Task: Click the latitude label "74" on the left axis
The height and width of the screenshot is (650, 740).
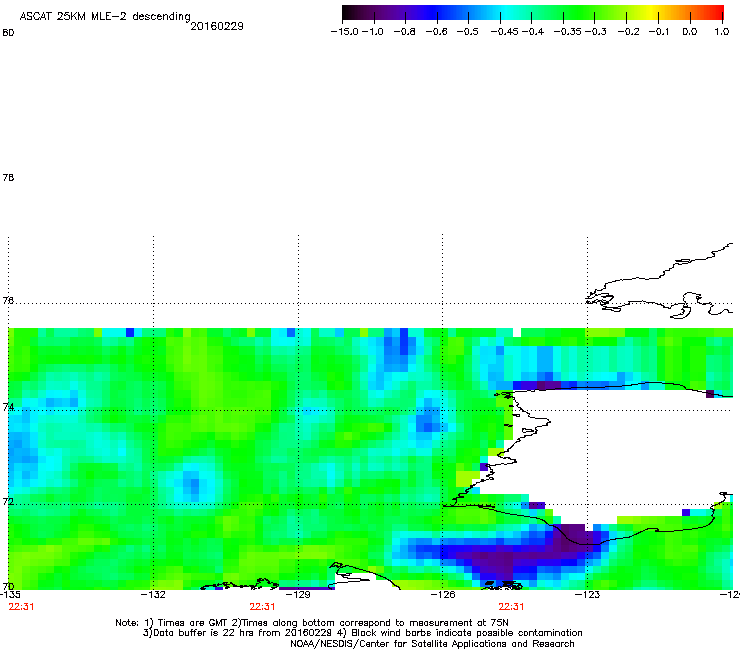Action: point(8,407)
